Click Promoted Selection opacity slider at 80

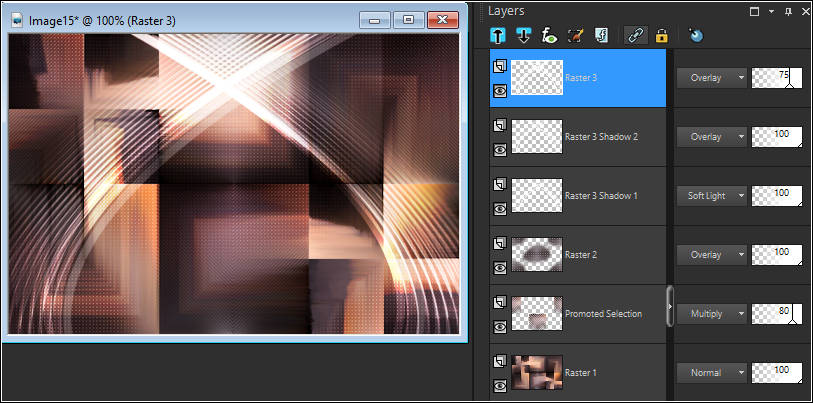[777, 314]
